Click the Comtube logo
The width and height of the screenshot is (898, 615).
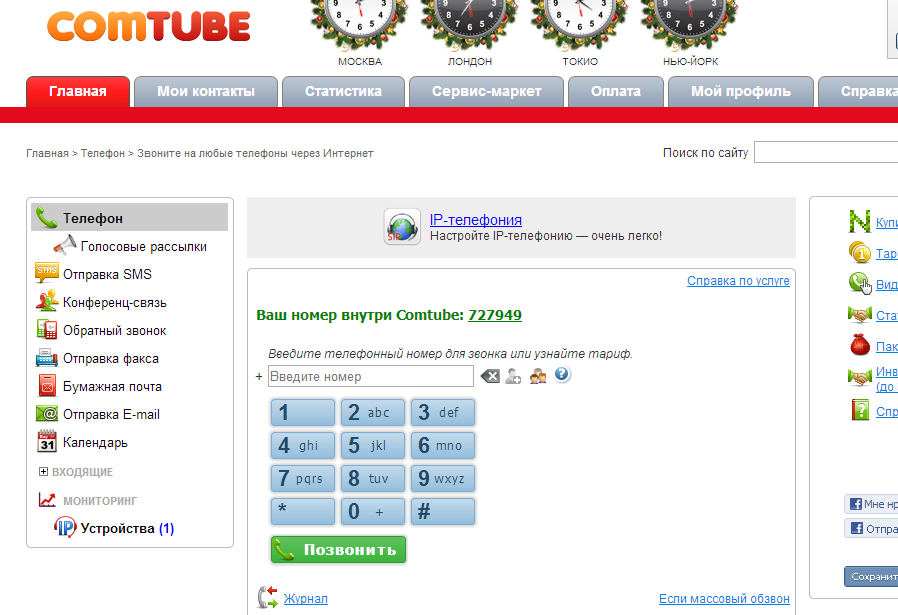[x=149, y=26]
